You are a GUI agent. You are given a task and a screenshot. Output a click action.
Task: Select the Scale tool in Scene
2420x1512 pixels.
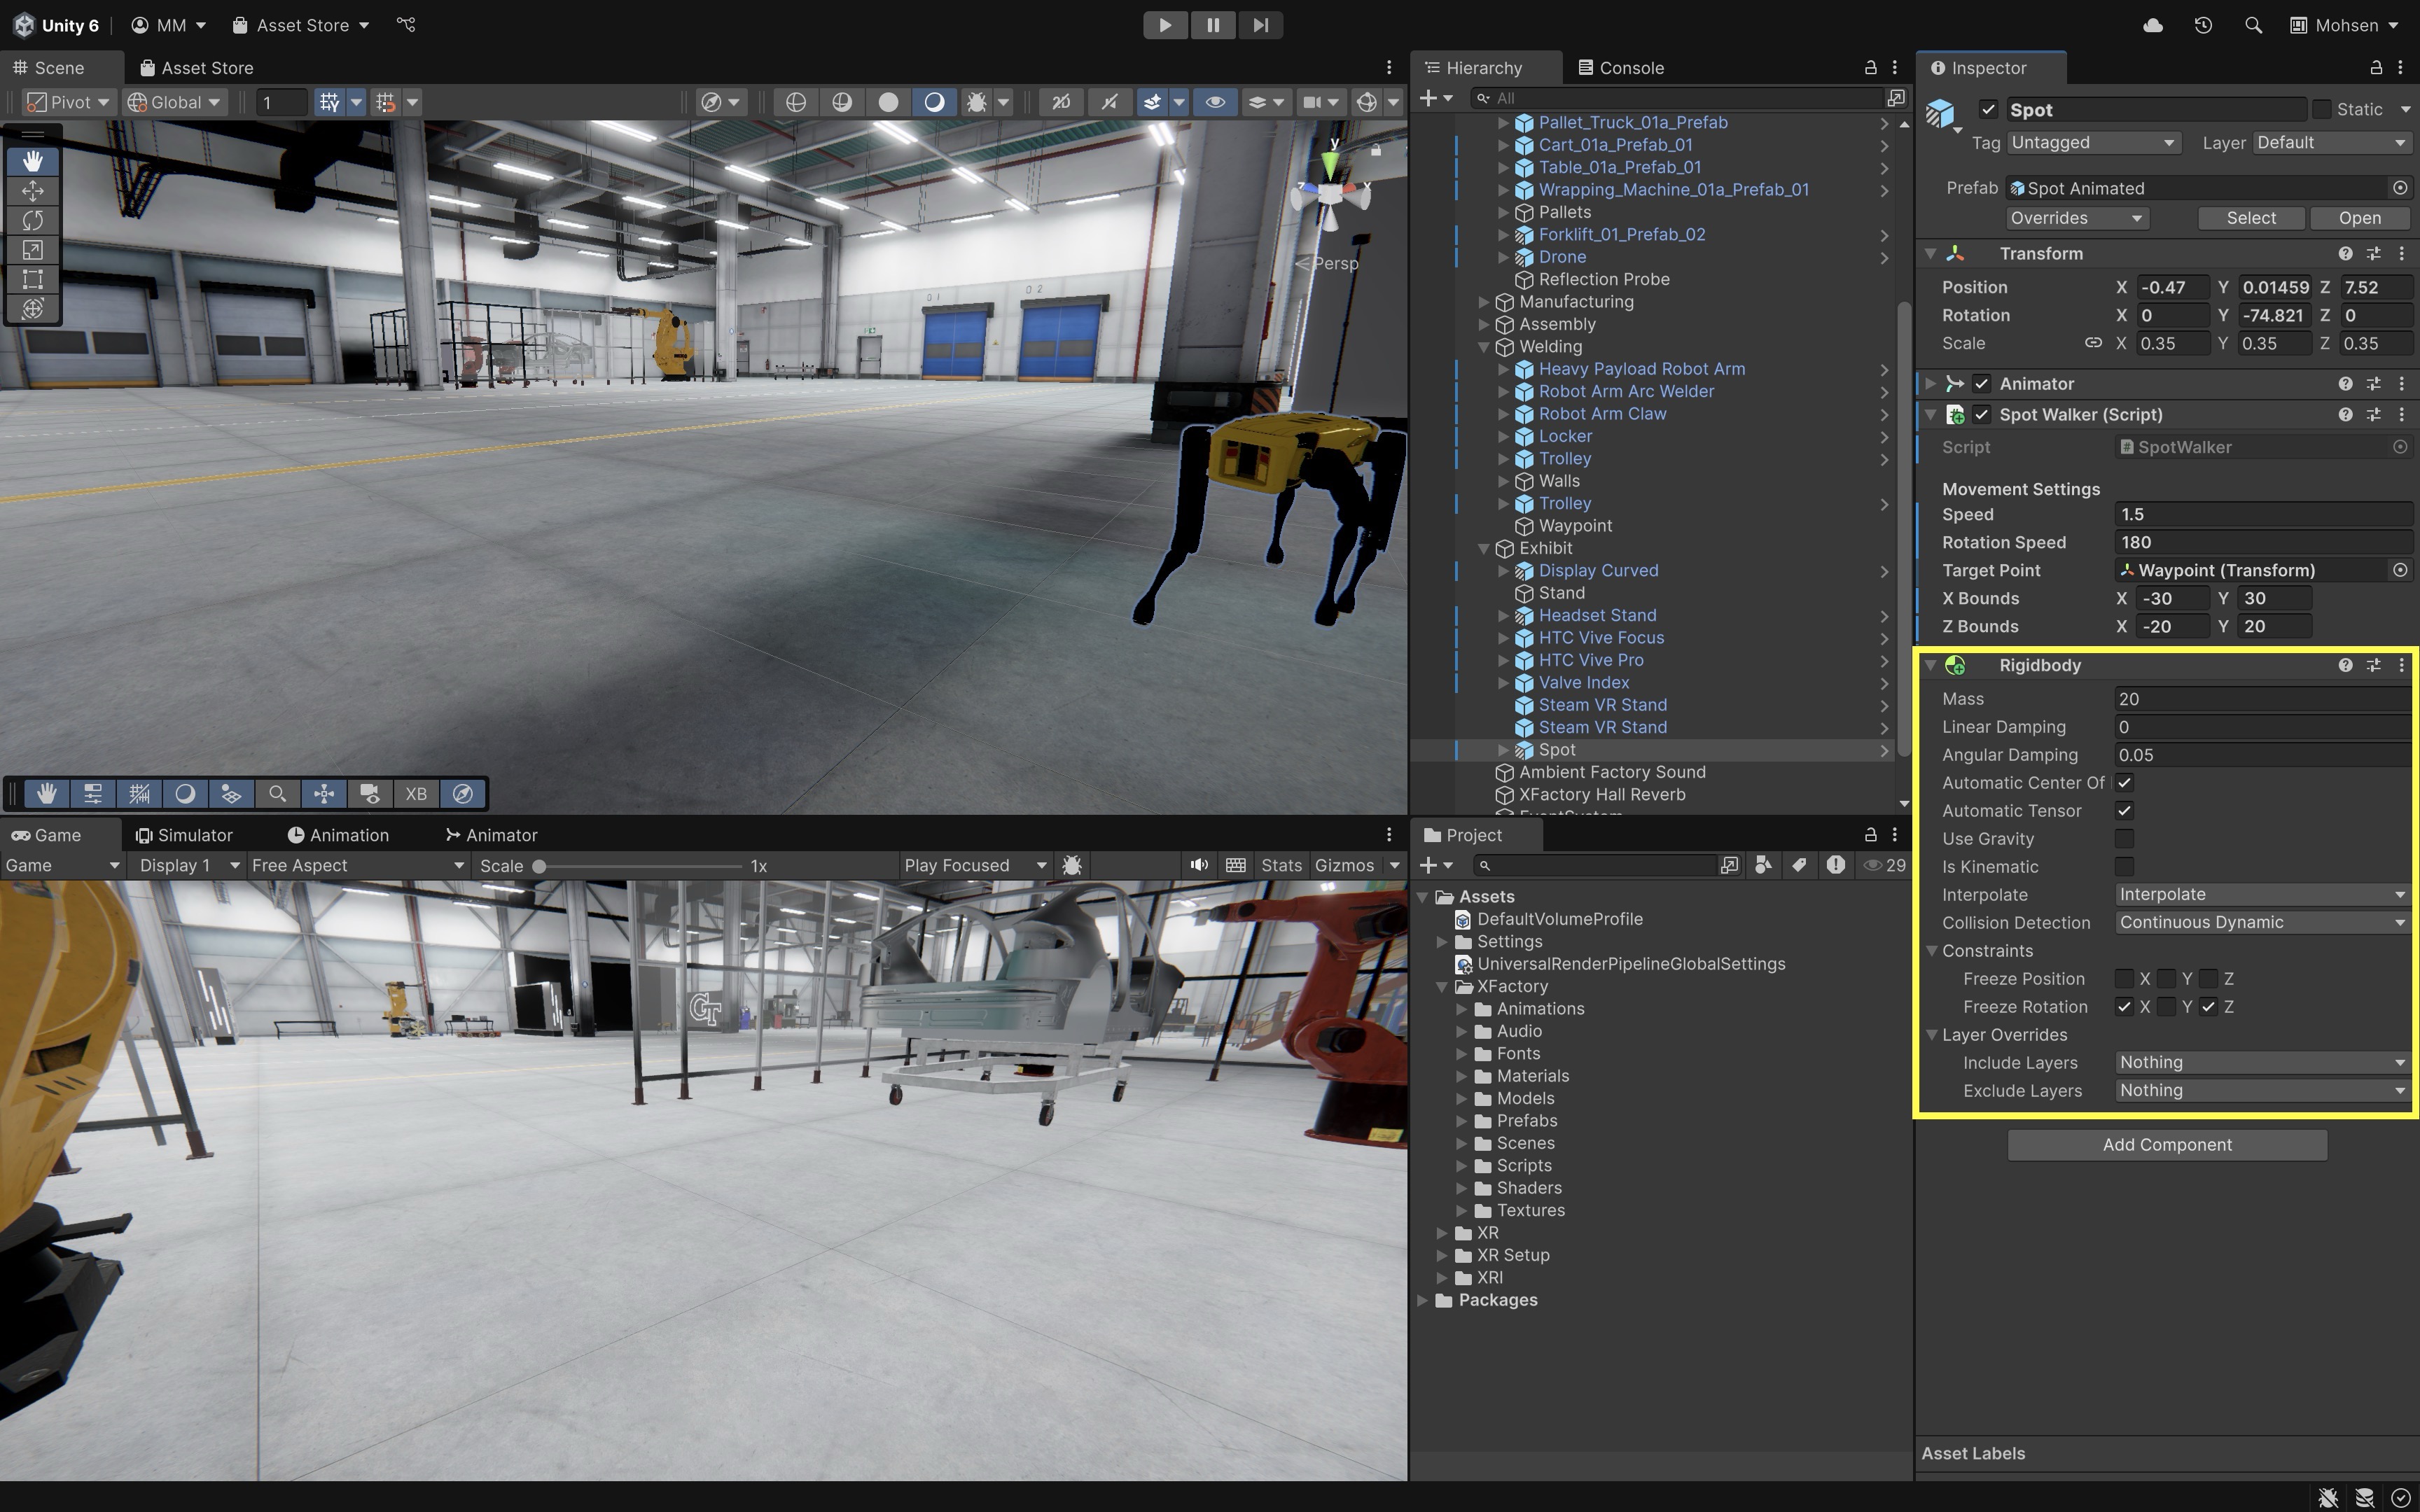(32, 249)
